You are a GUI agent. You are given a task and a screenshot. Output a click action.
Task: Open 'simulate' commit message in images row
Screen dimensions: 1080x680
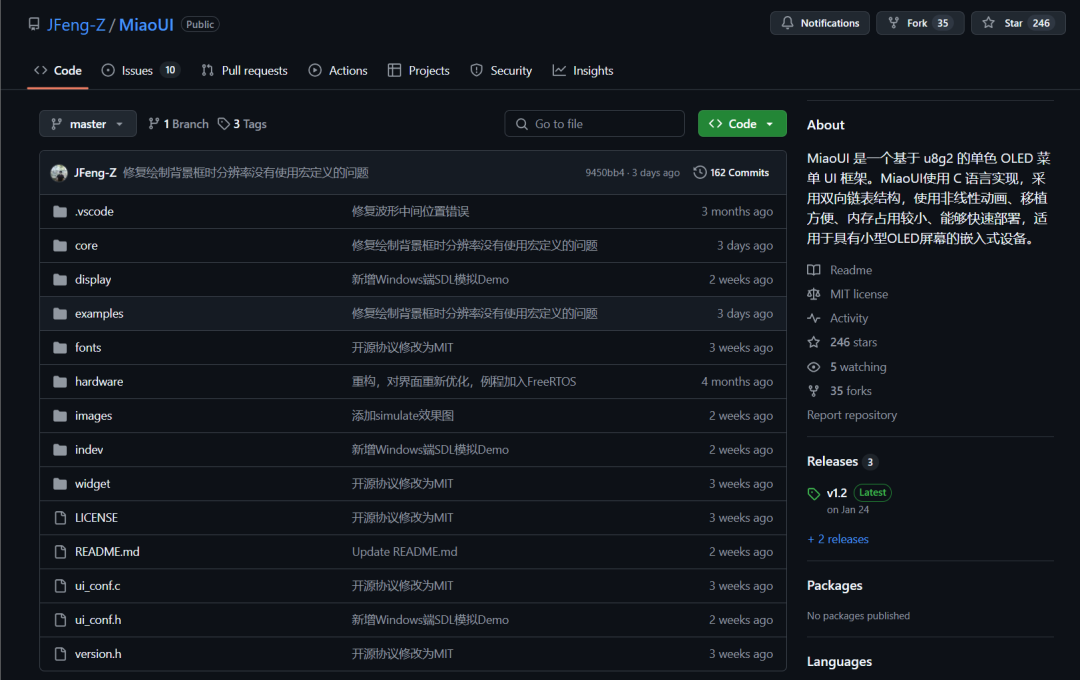403,416
